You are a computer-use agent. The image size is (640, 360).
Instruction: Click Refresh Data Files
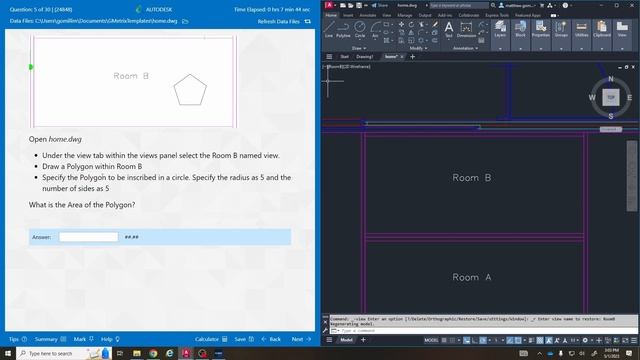284,21
